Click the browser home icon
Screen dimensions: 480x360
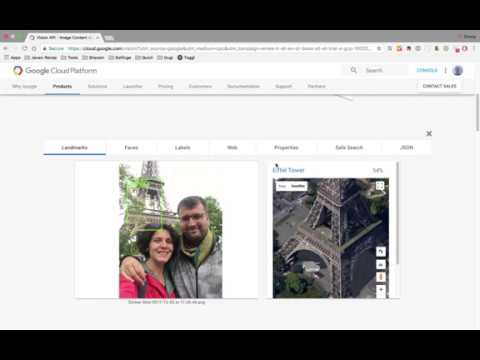34,49
